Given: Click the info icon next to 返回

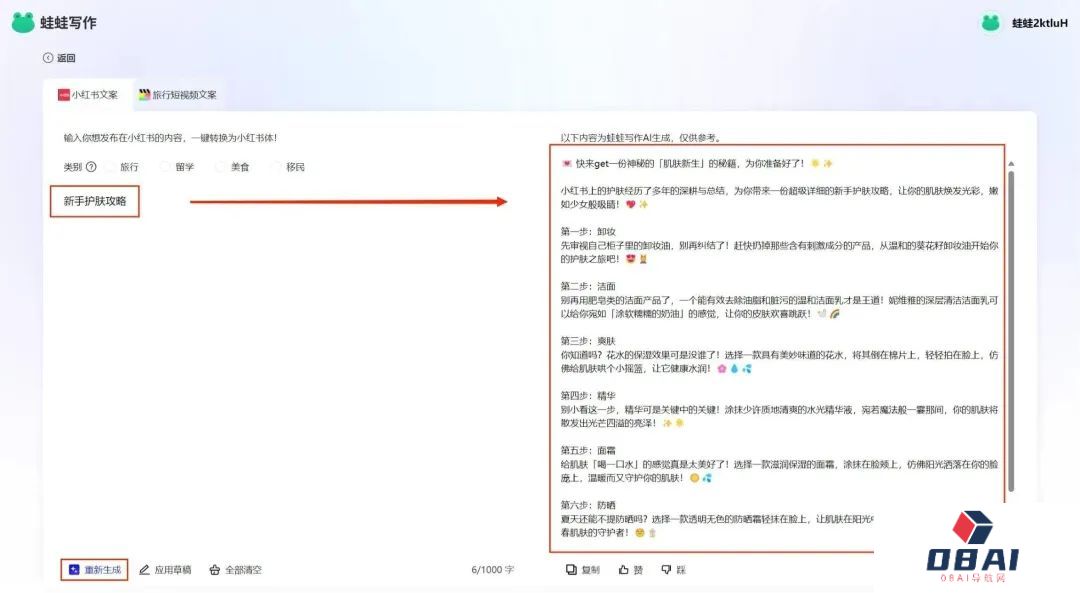Looking at the screenshot, I should [x=48, y=59].
